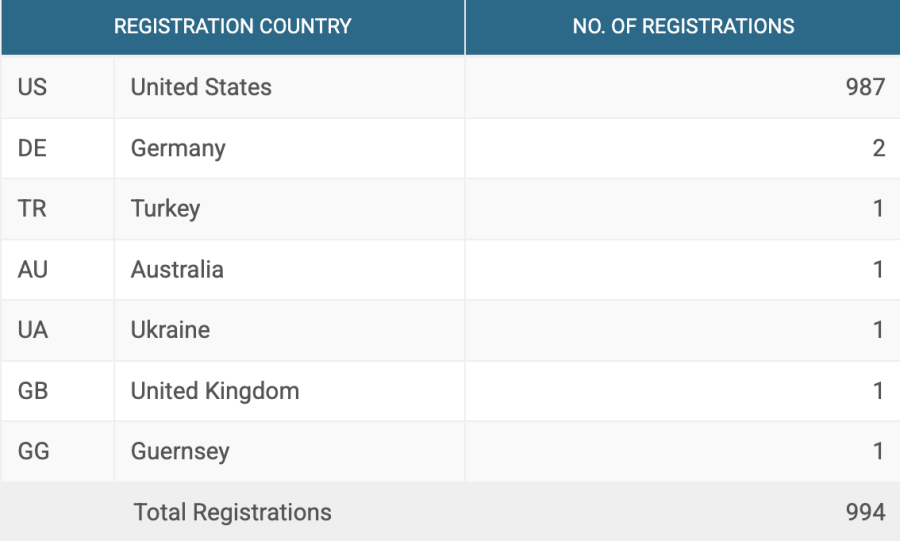This screenshot has height=541, width=900.
Task: Select the Ukraine country name
Action: [x=170, y=330]
